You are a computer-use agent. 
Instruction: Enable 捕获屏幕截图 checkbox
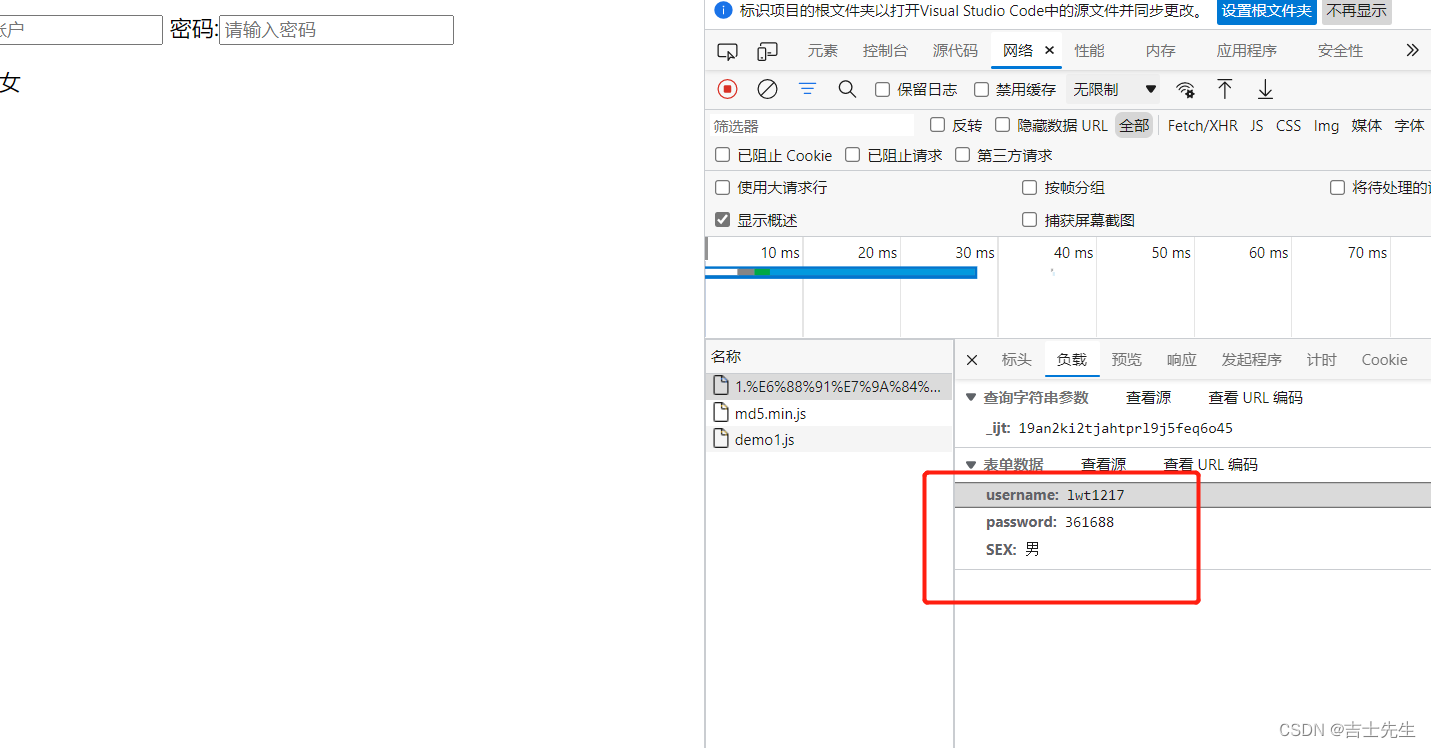click(x=1029, y=220)
